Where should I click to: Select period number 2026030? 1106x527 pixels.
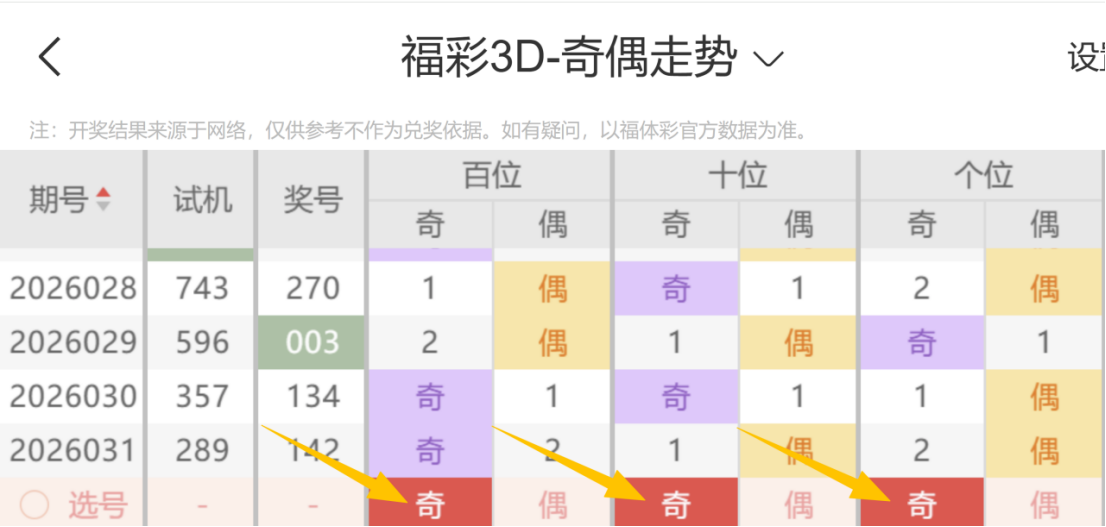click(73, 396)
